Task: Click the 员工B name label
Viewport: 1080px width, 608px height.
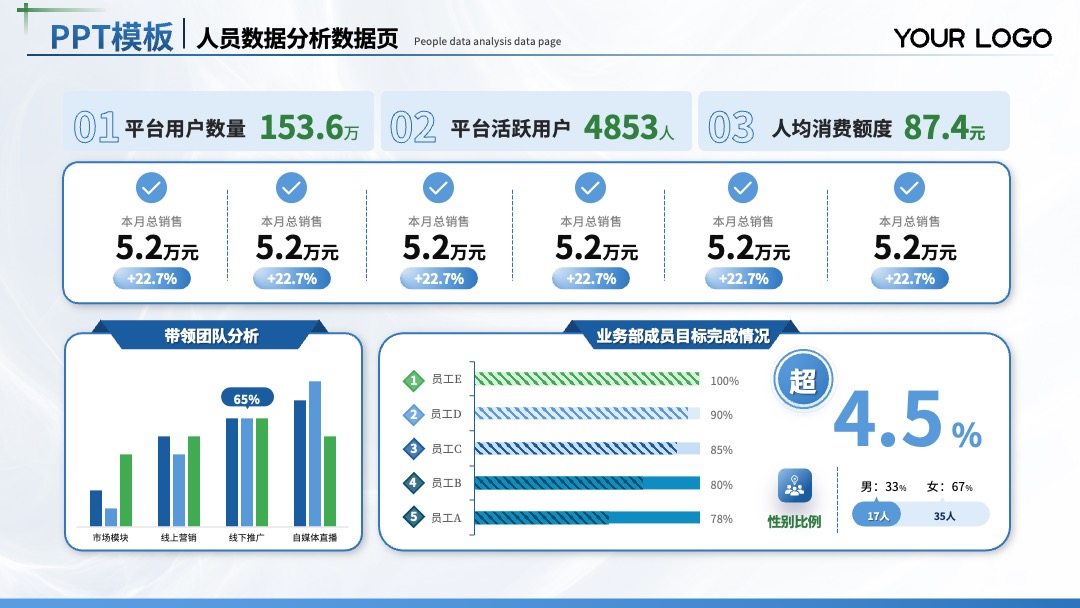Action: [x=446, y=483]
